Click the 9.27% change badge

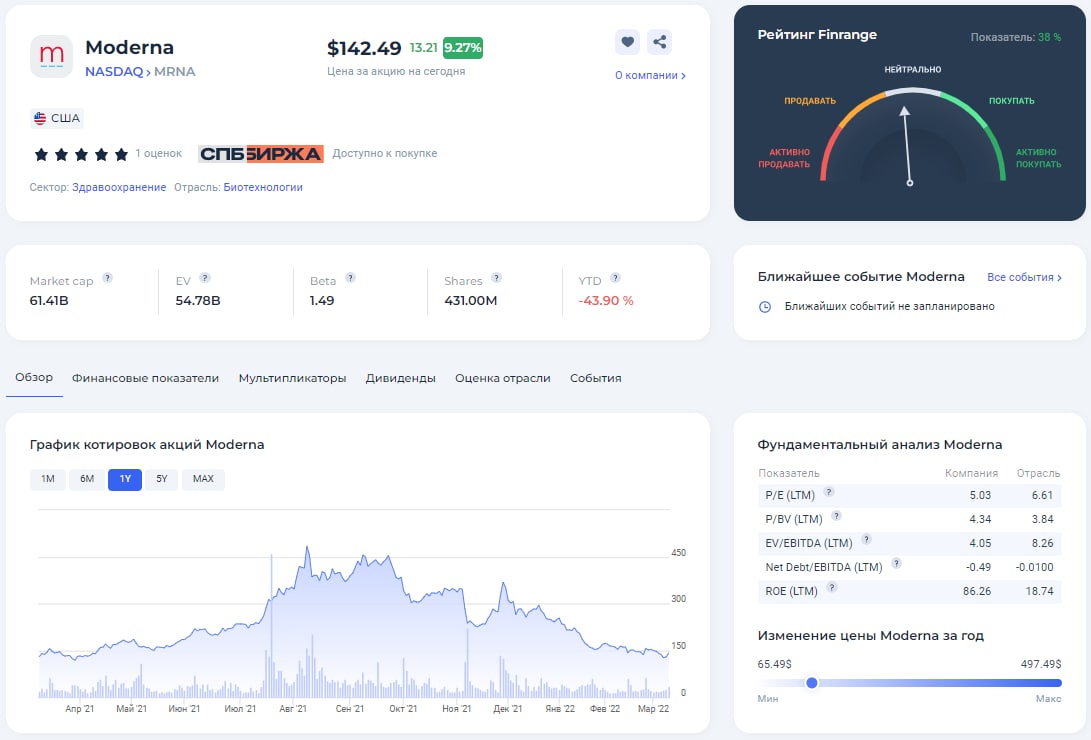463,48
